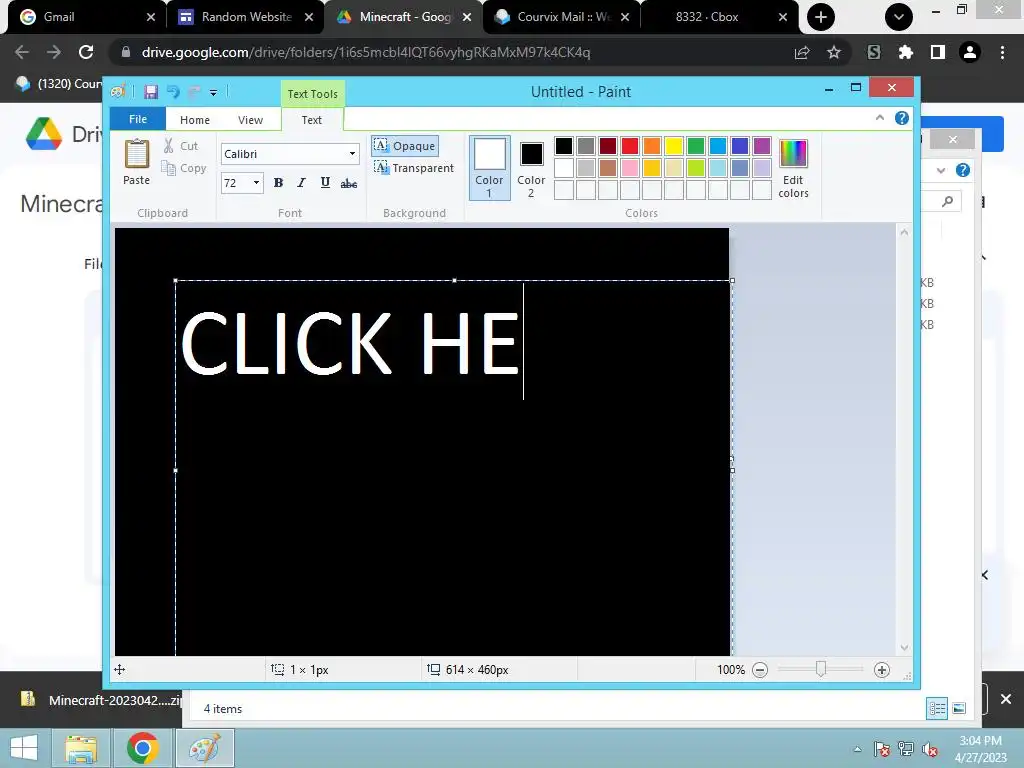
Task: Toggle Strikethrough text formatting
Action: point(349,183)
